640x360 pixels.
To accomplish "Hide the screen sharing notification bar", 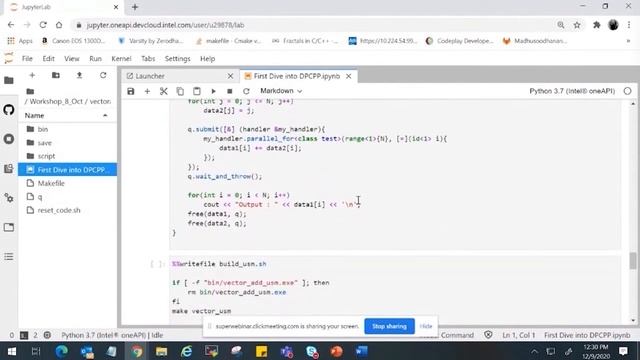I will [426, 326].
